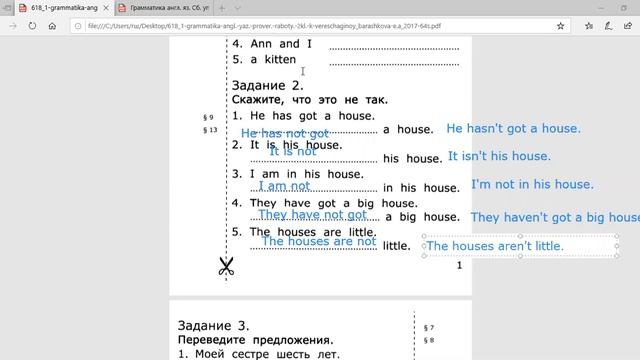Click the top-middle handle of text box
This screenshot has width=640, height=360.
click(x=520, y=236)
